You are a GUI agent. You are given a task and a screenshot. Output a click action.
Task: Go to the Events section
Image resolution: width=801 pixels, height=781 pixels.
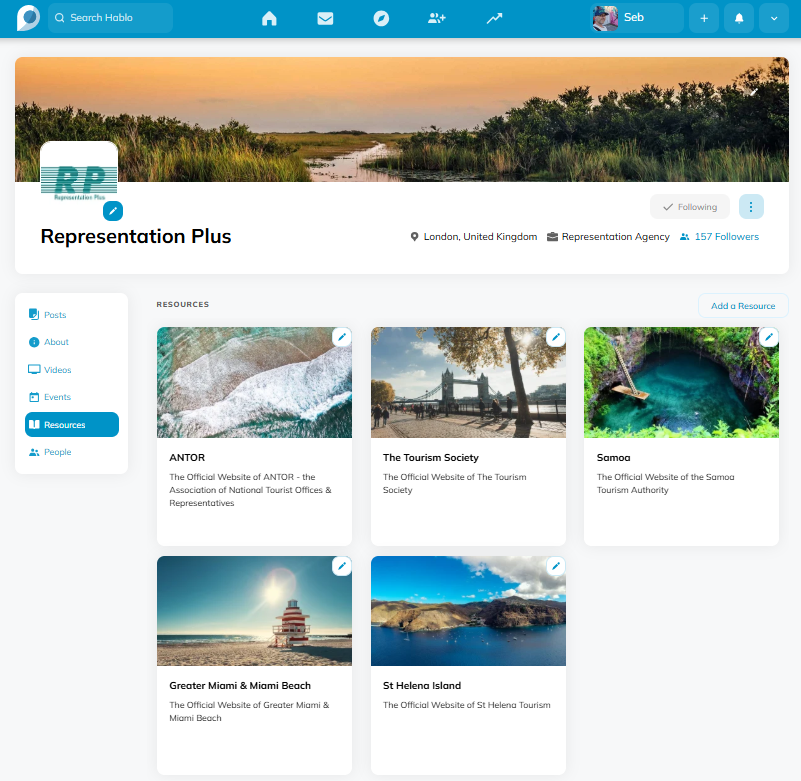pyautogui.click(x=72, y=397)
